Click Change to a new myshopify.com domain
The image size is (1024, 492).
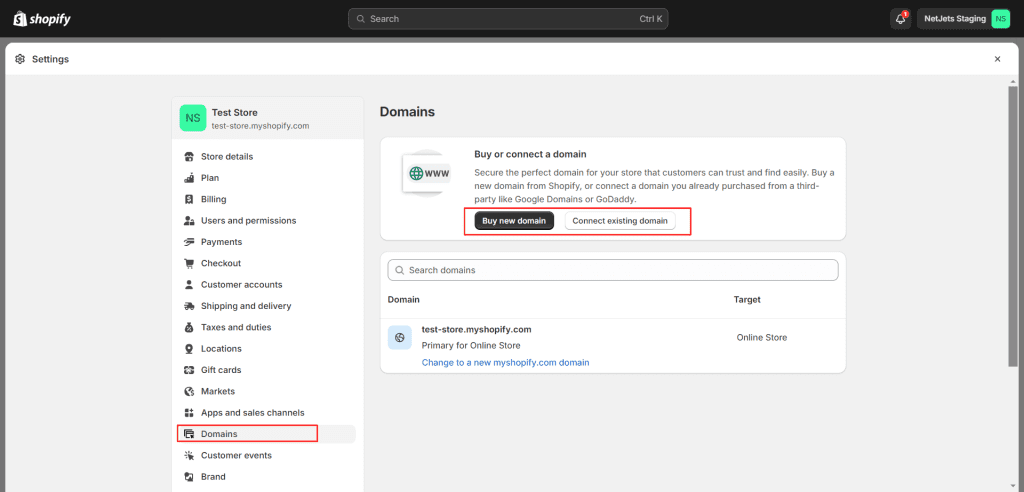[x=505, y=362]
